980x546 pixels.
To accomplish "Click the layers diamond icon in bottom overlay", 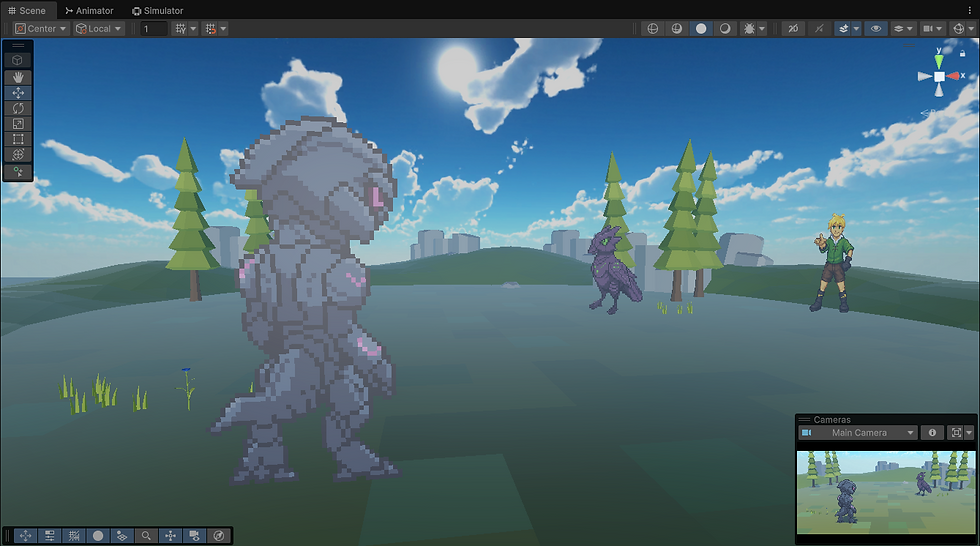I will 122,536.
